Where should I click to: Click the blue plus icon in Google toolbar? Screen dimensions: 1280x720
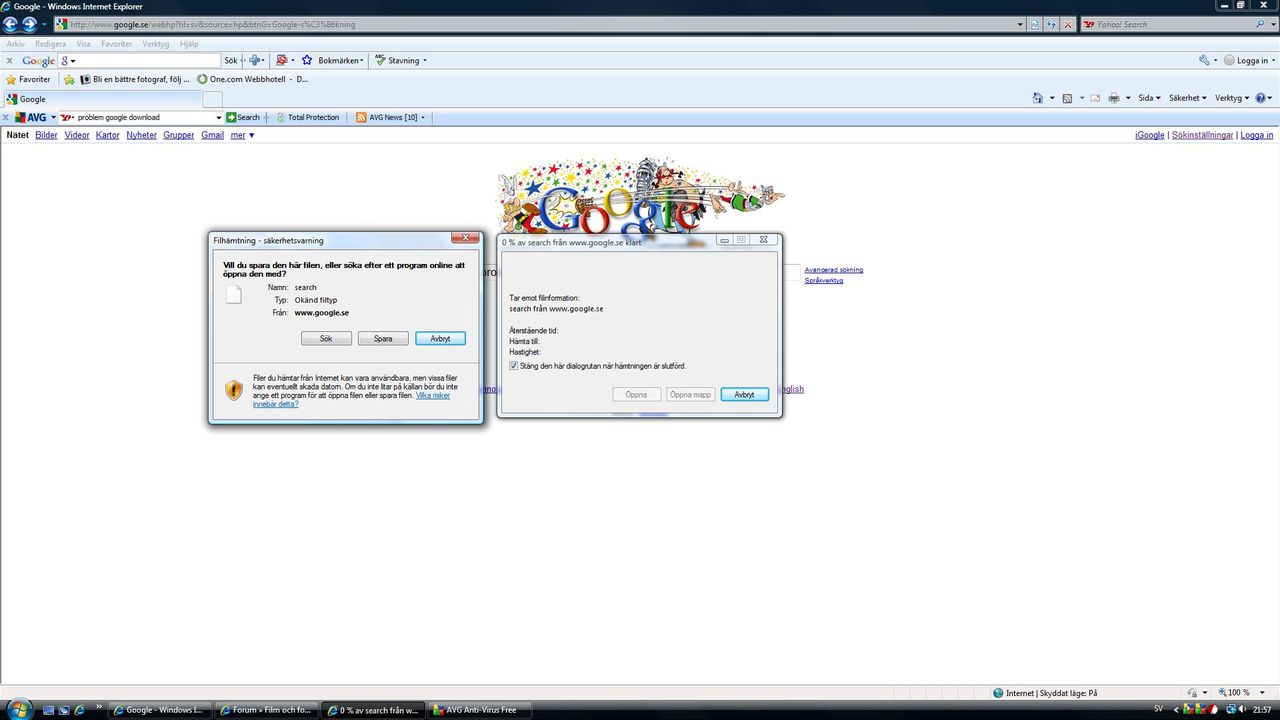point(255,61)
